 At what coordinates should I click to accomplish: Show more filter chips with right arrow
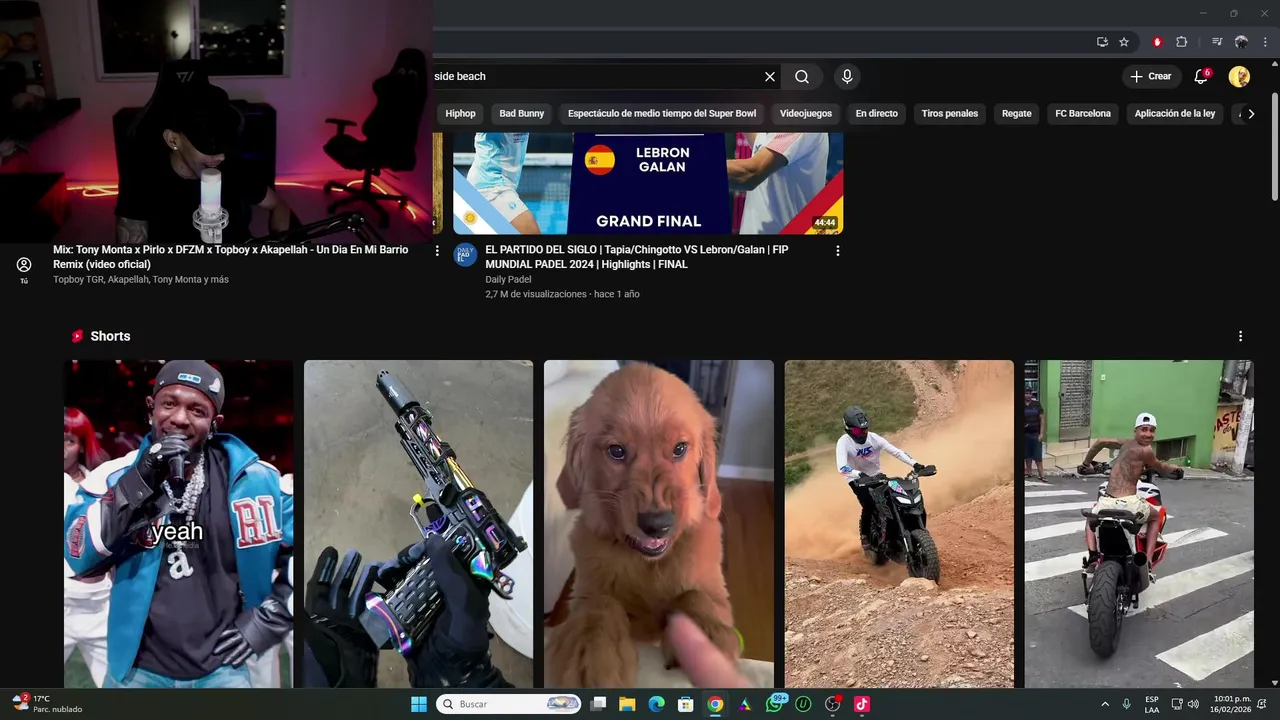(x=1251, y=114)
